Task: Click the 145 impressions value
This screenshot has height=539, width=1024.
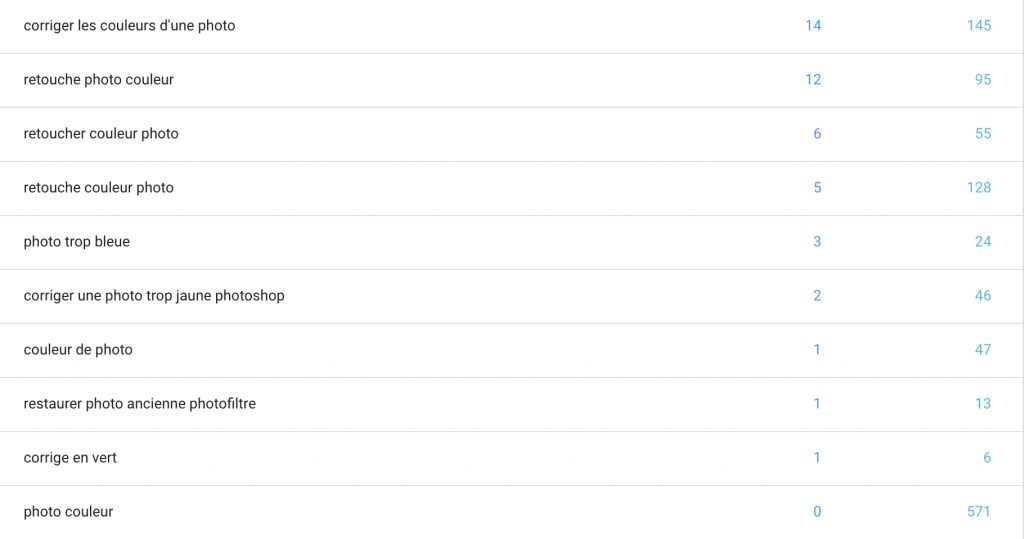Action: tap(978, 25)
